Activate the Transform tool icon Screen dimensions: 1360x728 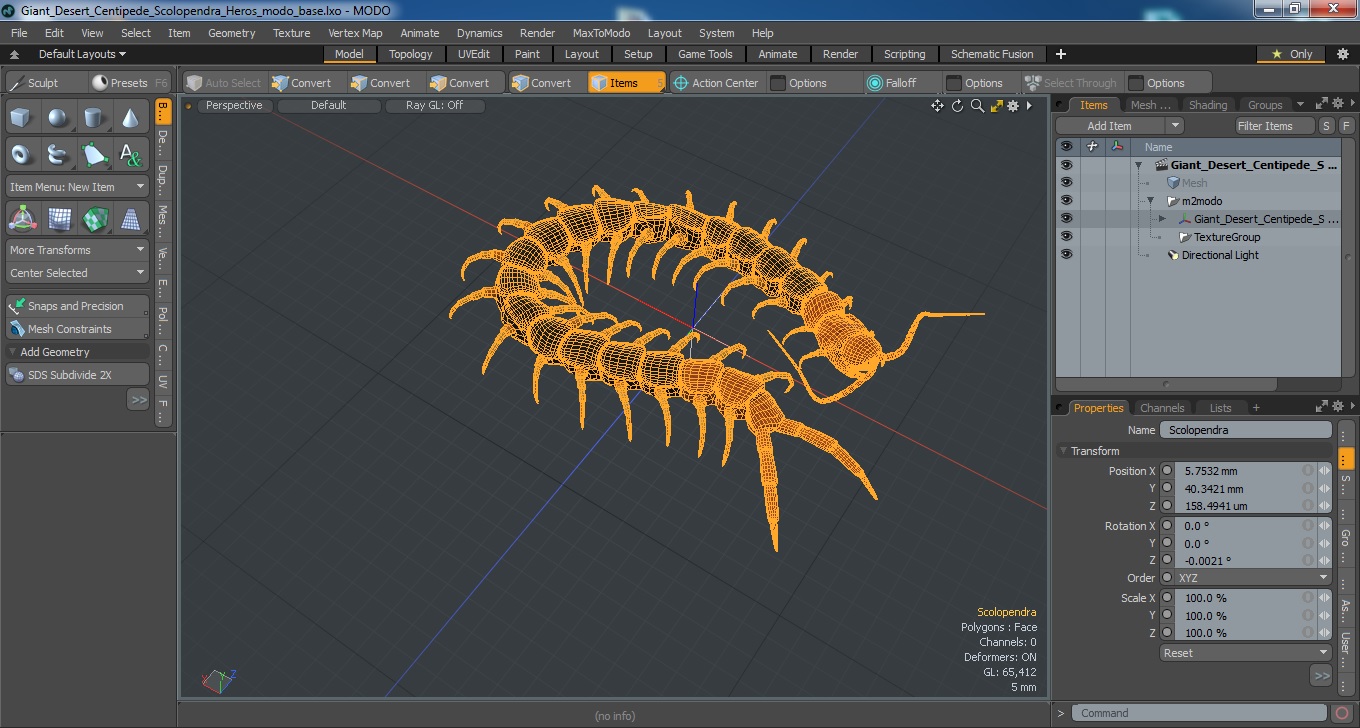(x=22, y=218)
